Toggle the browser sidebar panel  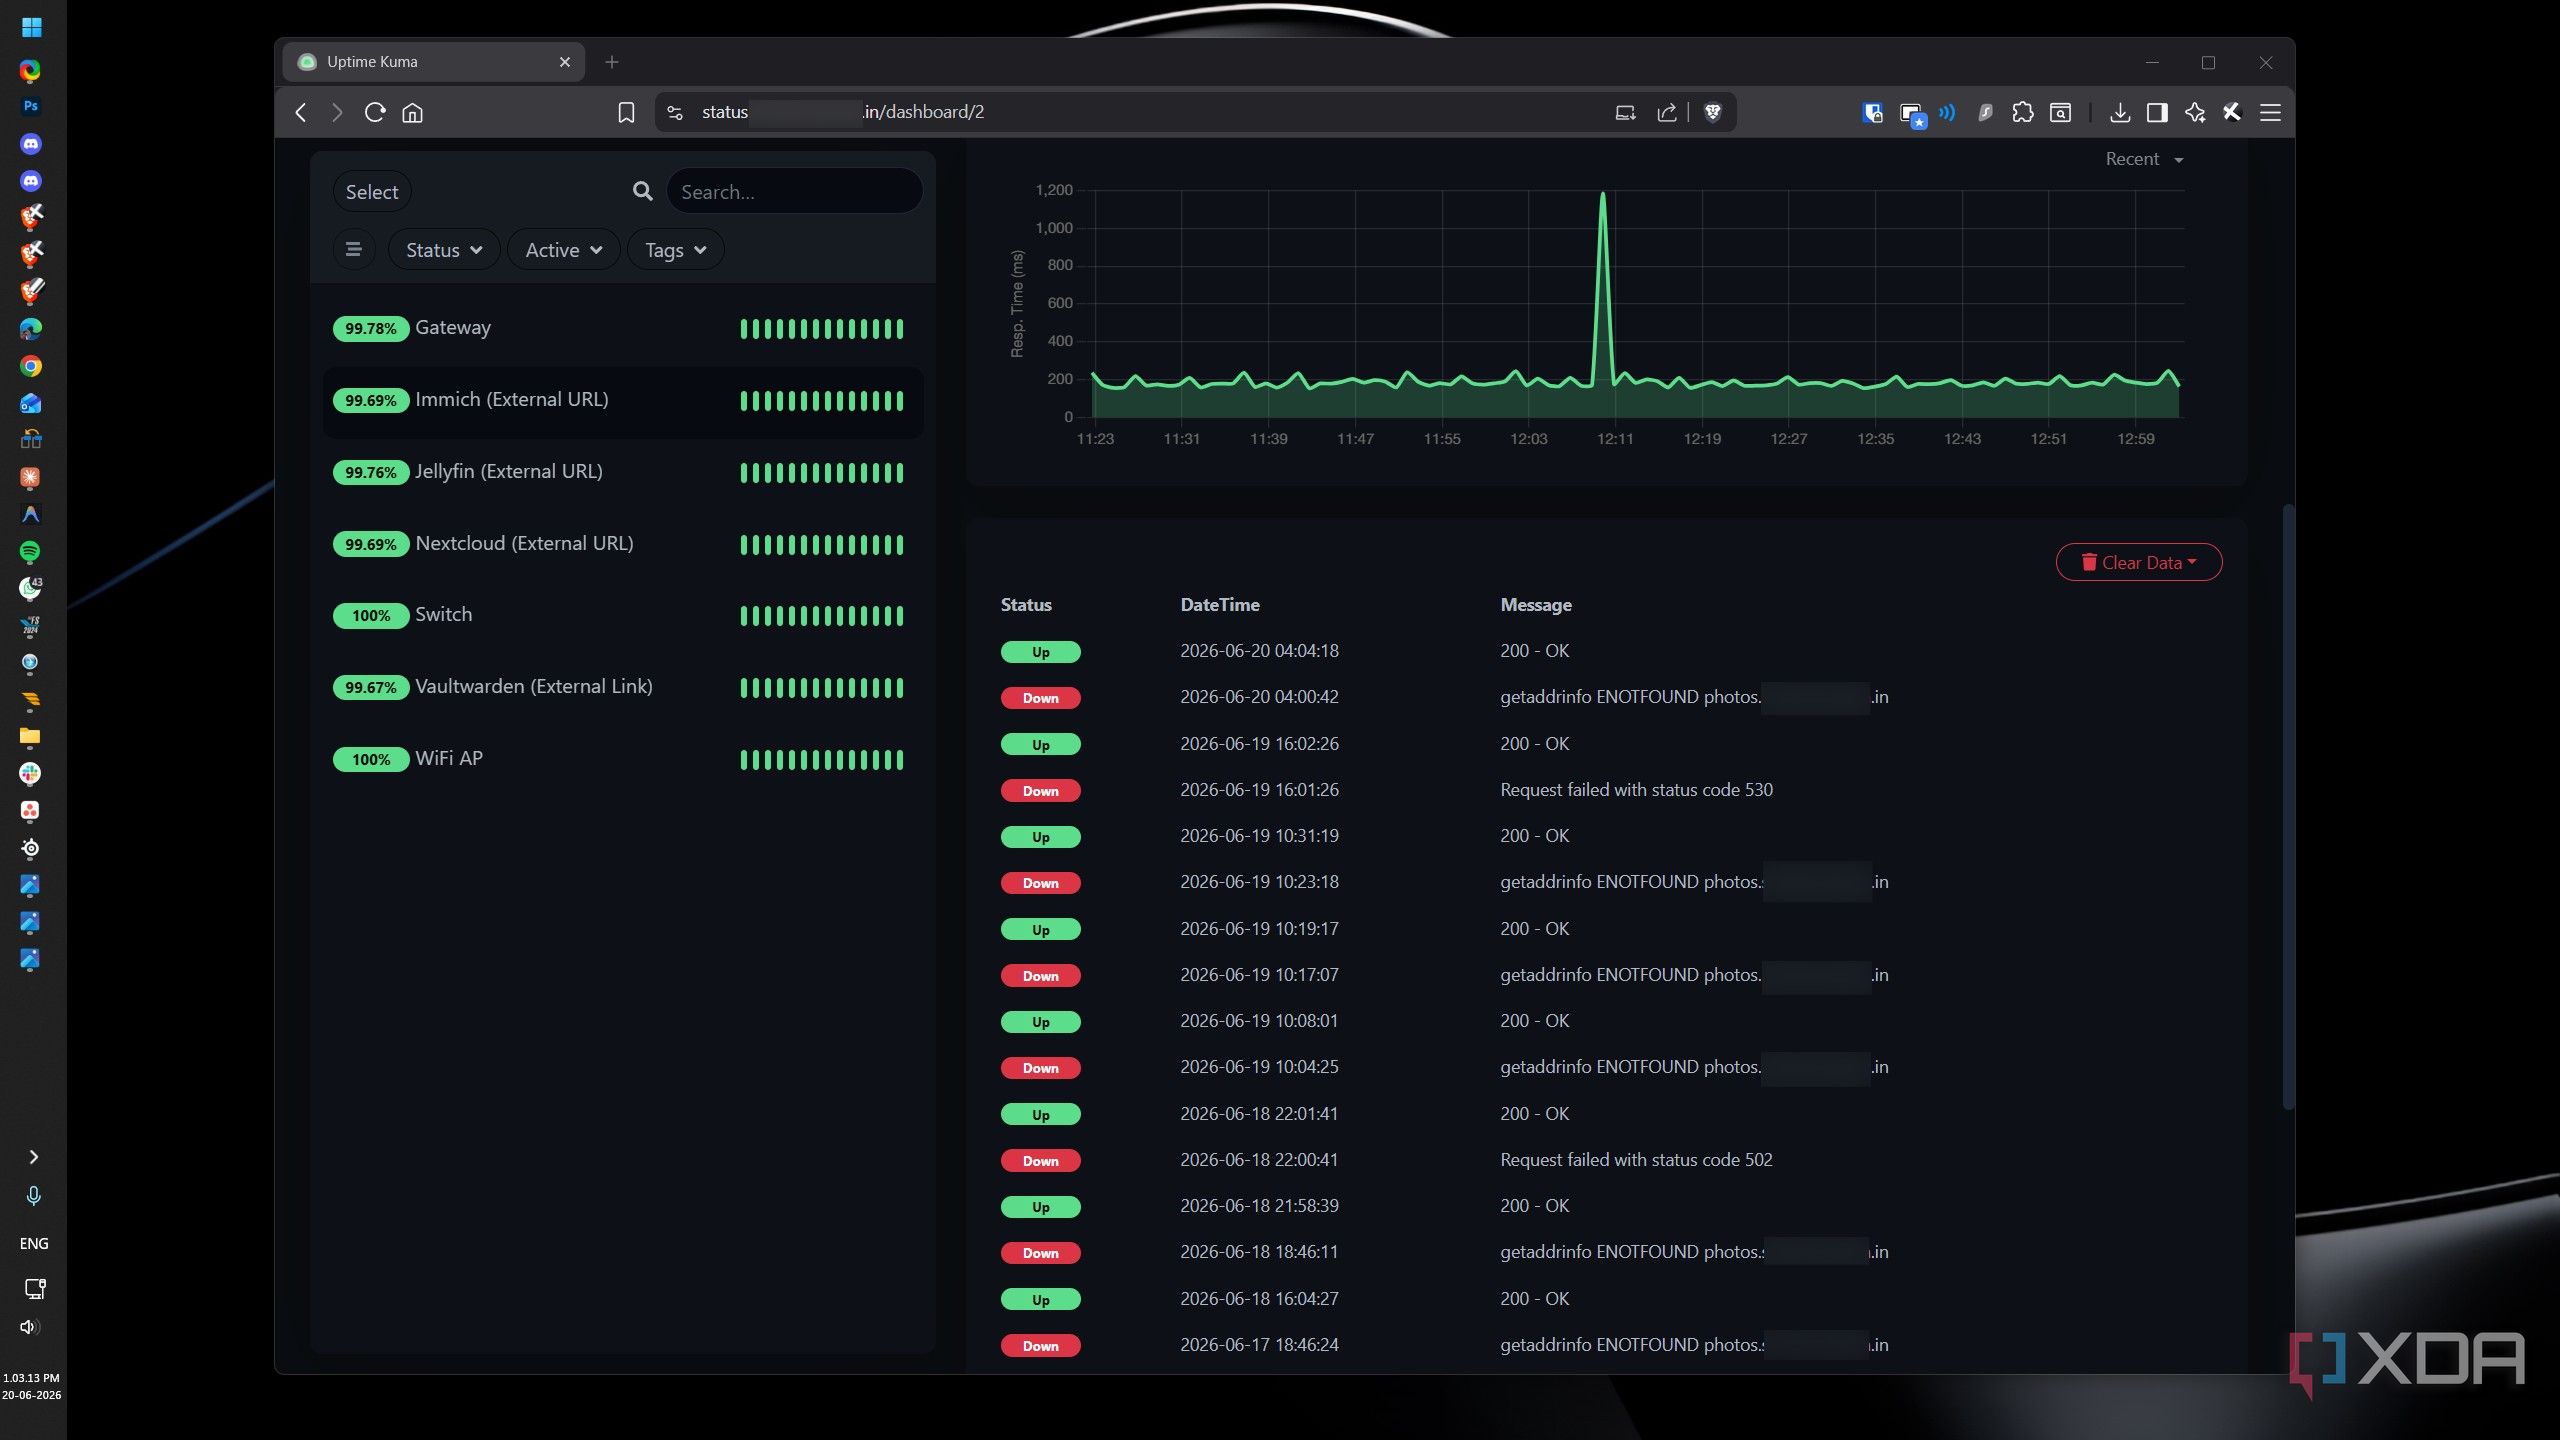point(2157,112)
